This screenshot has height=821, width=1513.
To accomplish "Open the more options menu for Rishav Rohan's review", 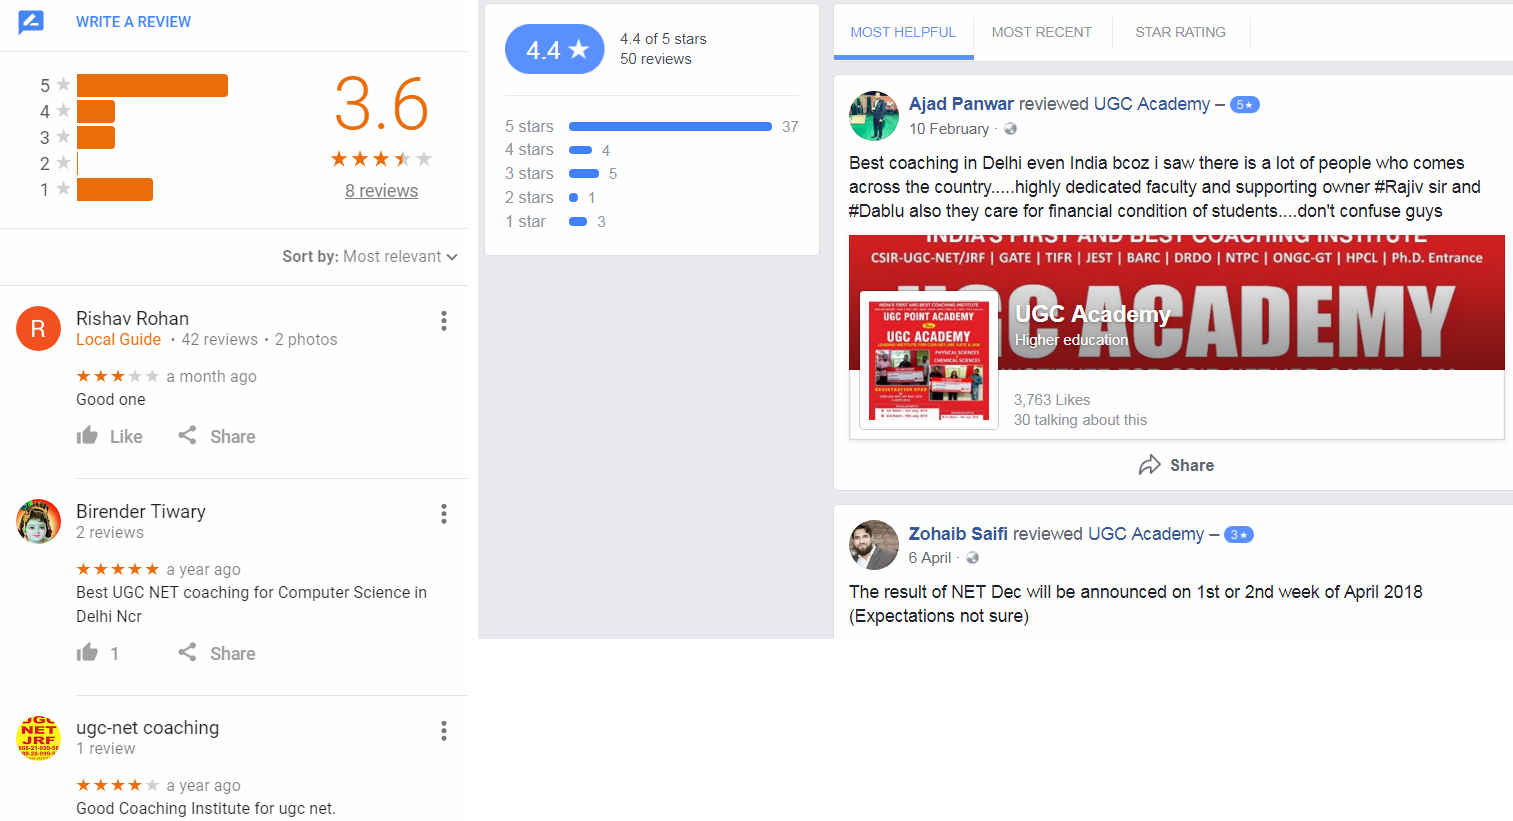I will [444, 321].
